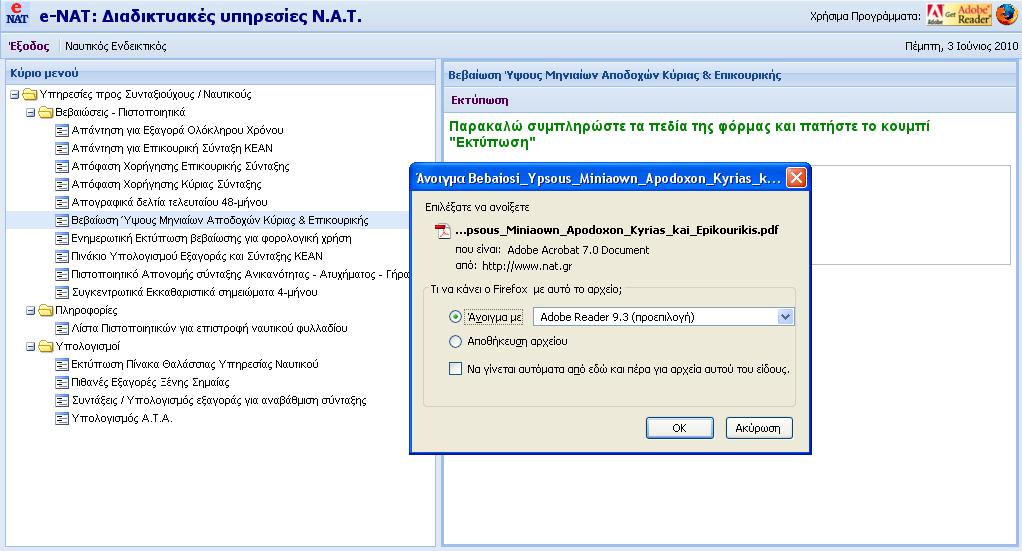
Task: Click the Ακύρωση button
Action: [x=758, y=428]
